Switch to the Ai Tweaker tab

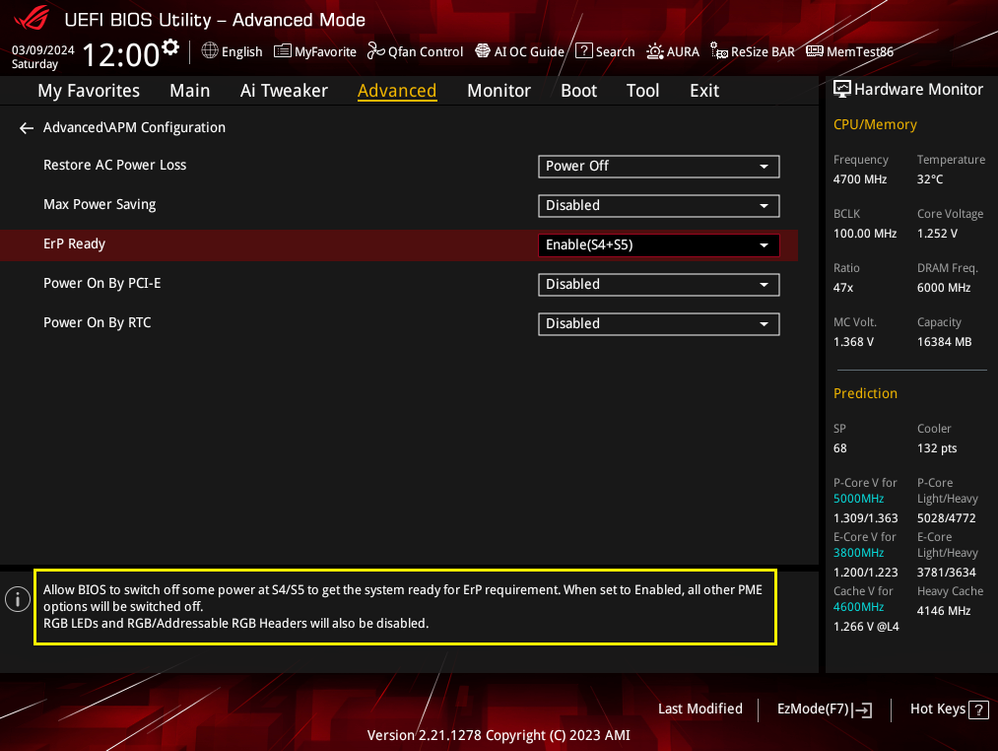pyautogui.click(x=284, y=91)
